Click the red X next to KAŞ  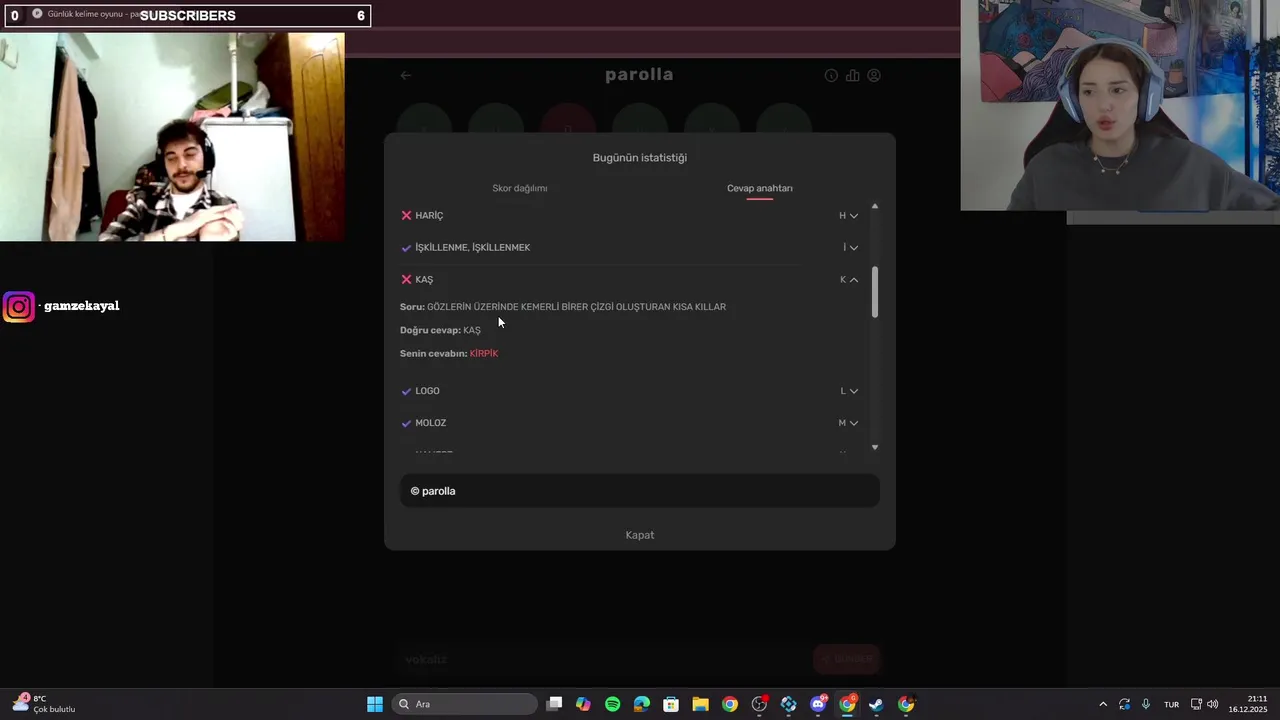tap(406, 279)
